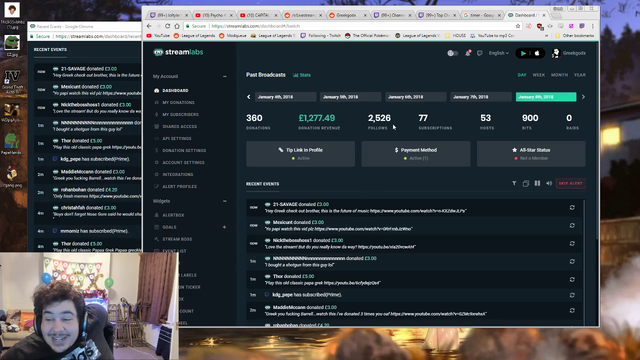Open the All-Star Status card

(531, 154)
